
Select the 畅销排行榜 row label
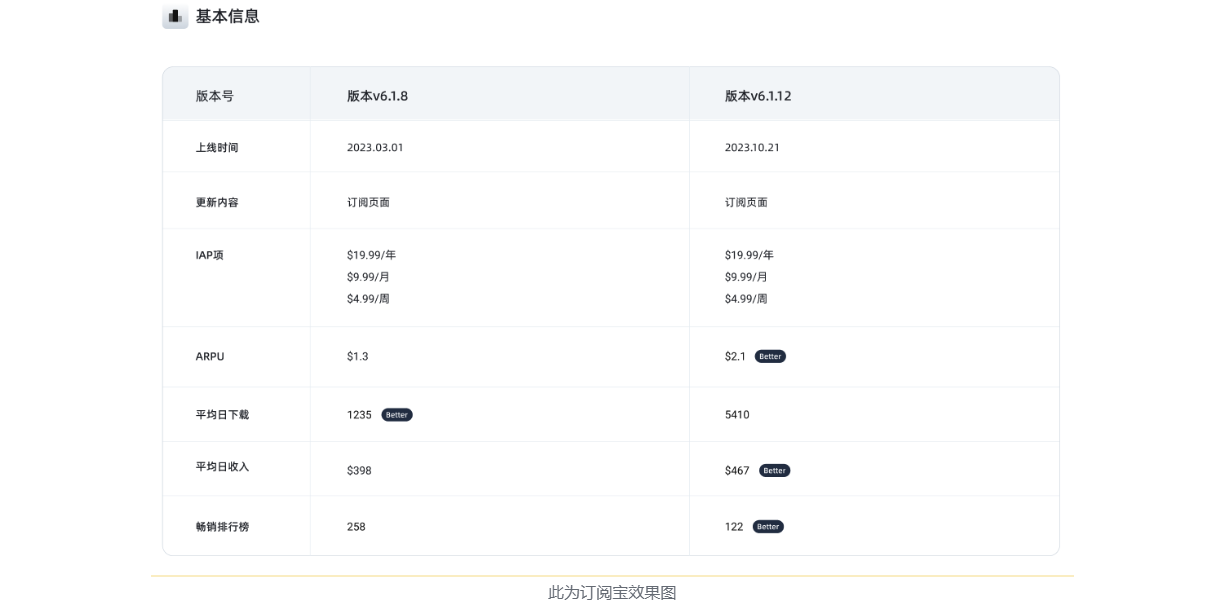click(222, 526)
